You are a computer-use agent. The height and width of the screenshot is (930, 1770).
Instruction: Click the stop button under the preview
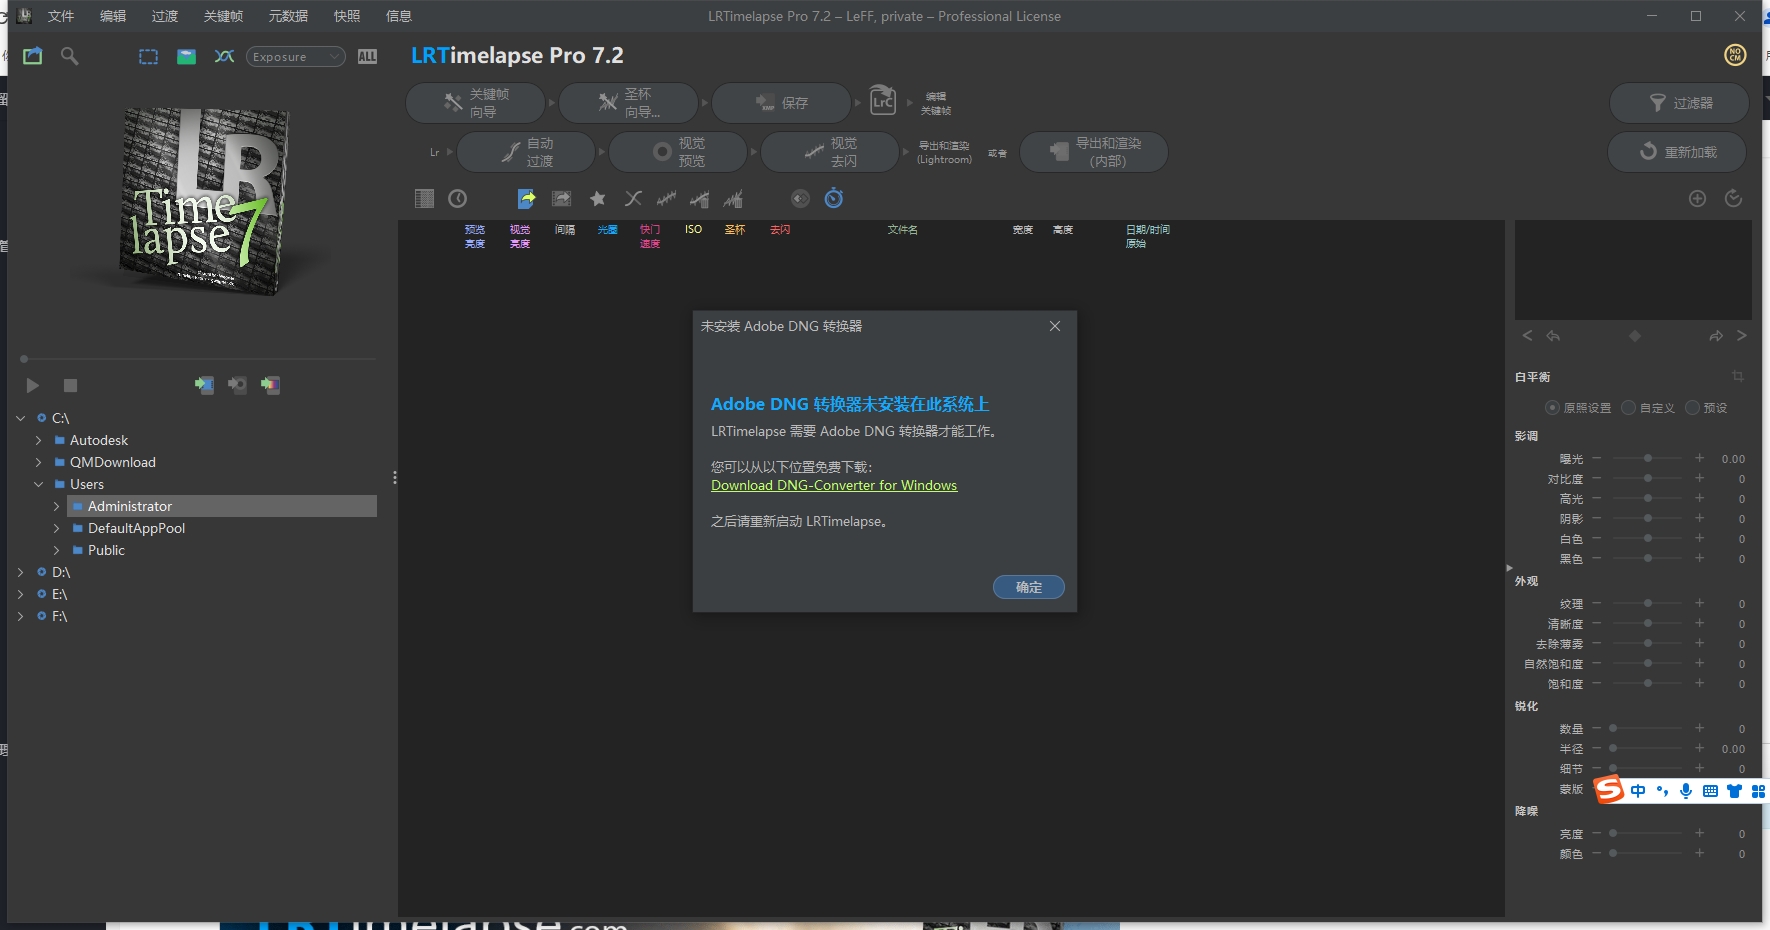(x=70, y=385)
